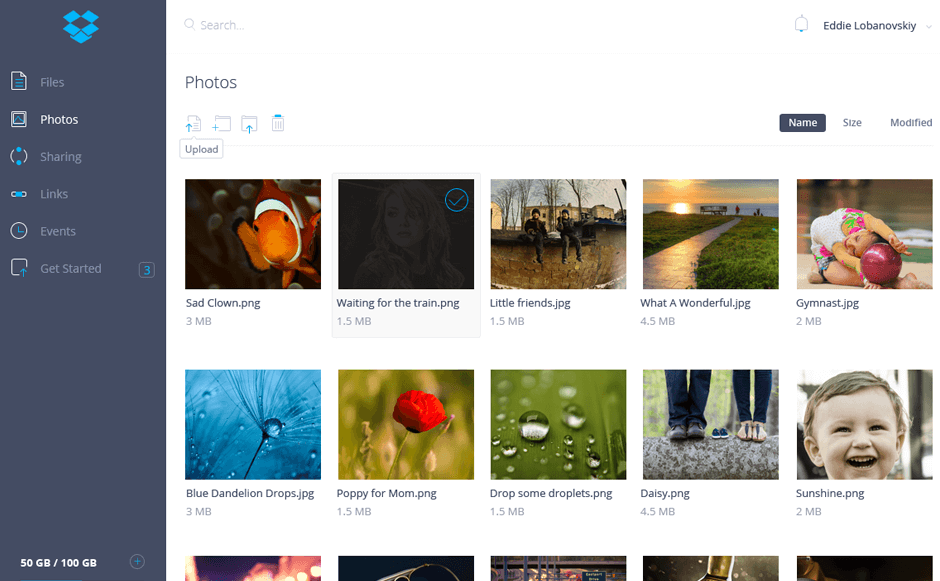Click in the Search field
This screenshot has height=581, width=940.
click(x=300, y=25)
